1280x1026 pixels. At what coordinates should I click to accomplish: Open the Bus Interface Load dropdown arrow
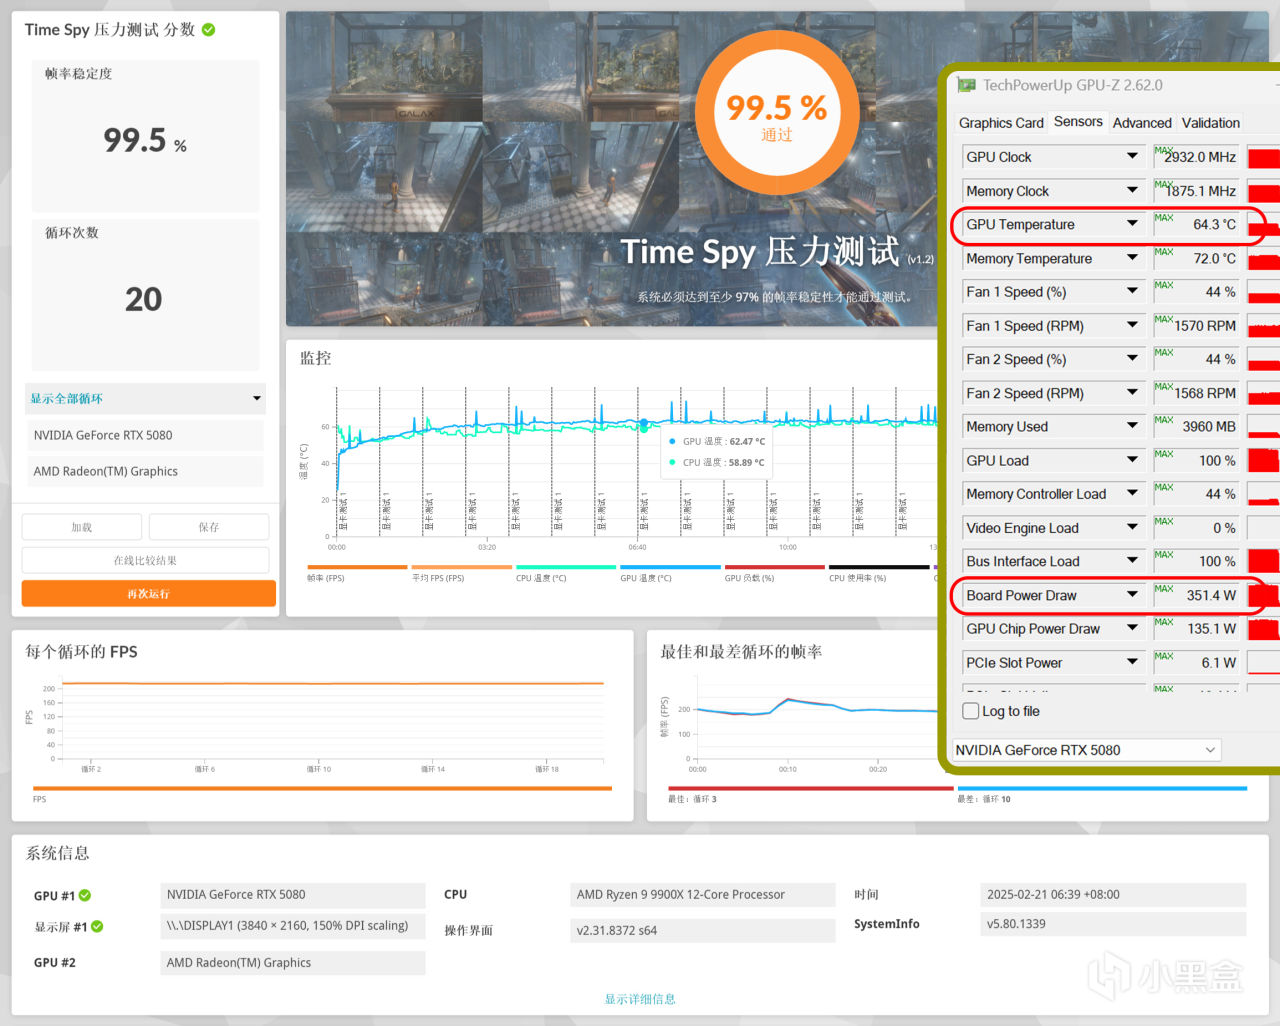(1132, 561)
